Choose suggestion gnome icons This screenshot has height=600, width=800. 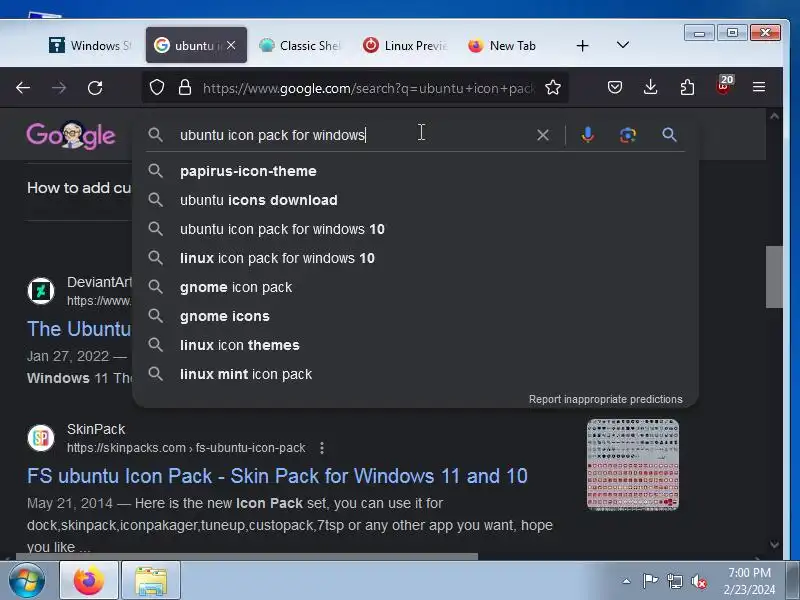pyautogui.click(x=415, y=316)
